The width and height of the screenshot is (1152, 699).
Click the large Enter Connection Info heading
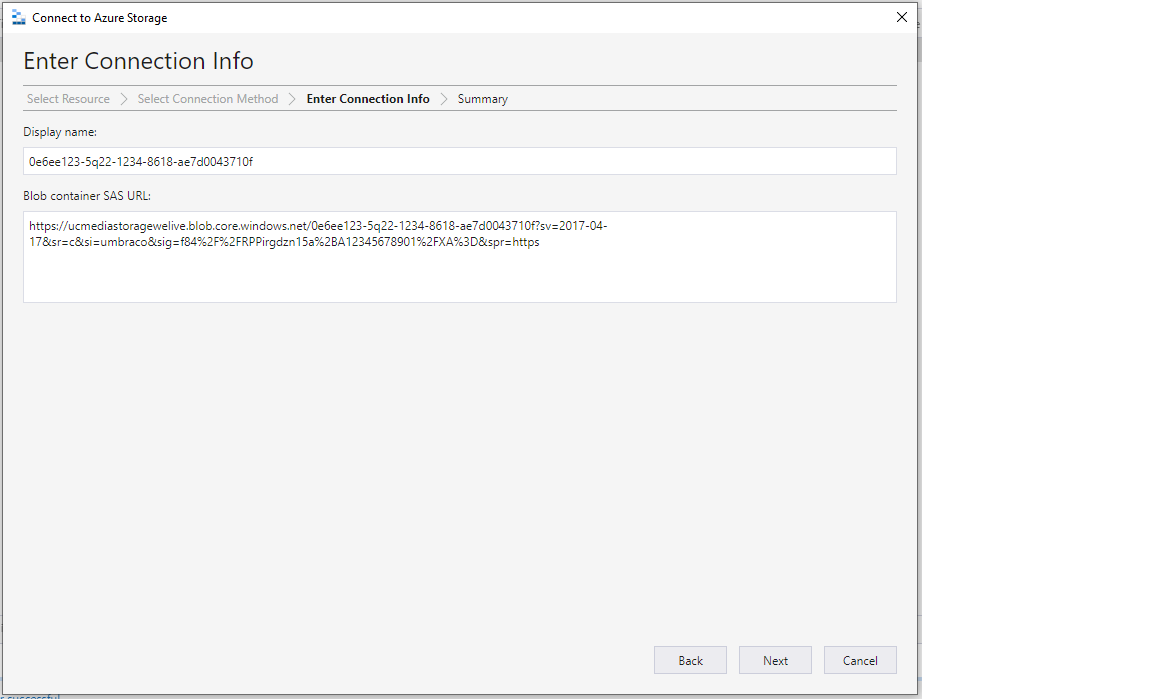pyautogui.click(x=138, y=61)
